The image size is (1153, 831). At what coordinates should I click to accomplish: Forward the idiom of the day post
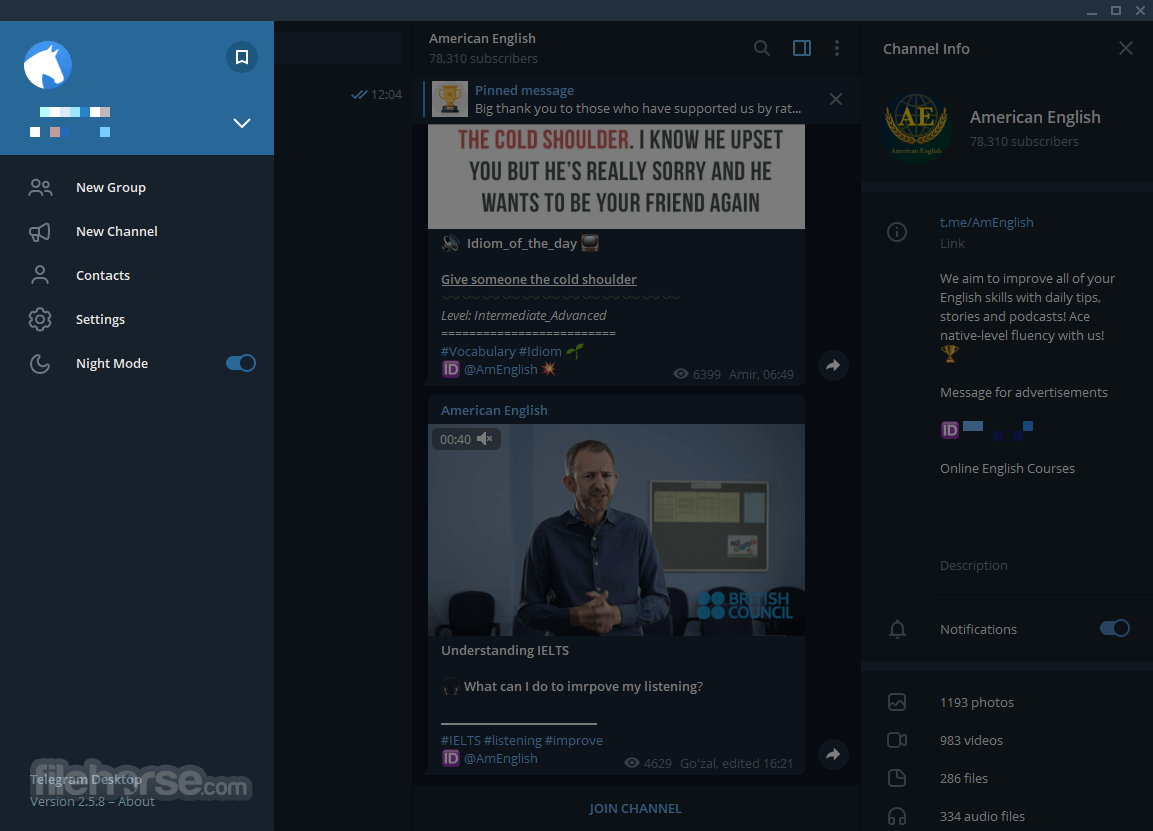833,365
